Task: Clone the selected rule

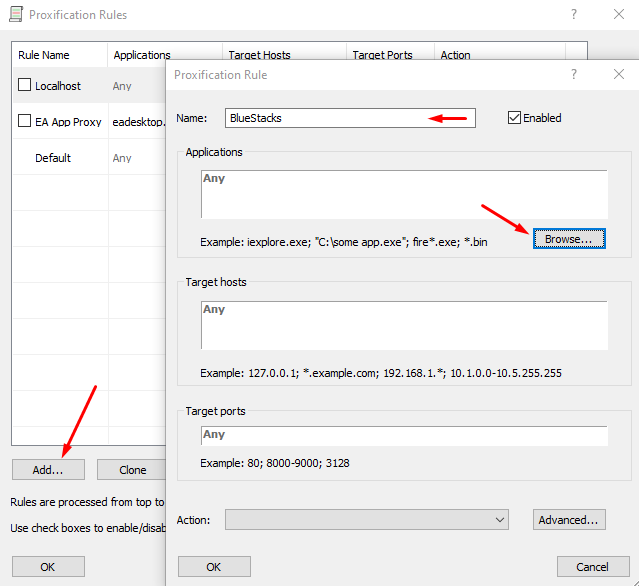Action: [x=131, y=470]
